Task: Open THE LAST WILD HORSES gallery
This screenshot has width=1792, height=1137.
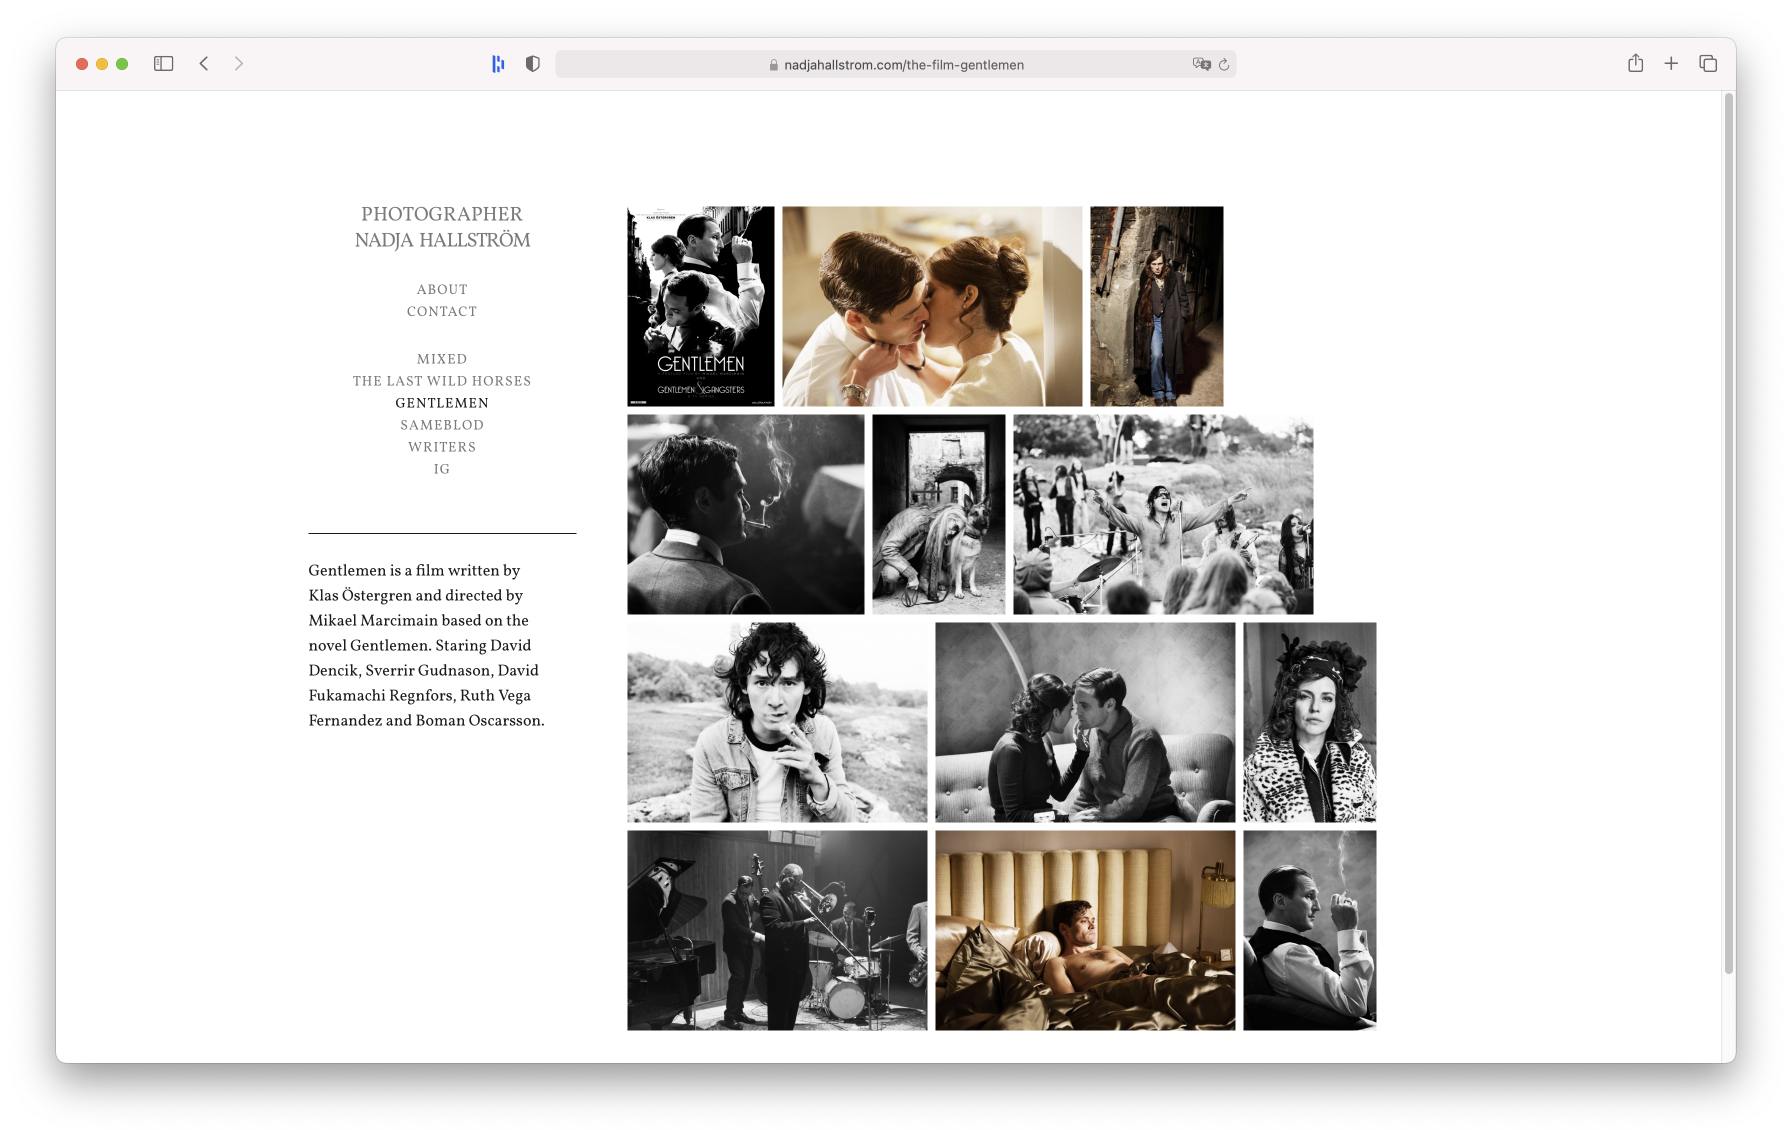Action: point(442,382)
